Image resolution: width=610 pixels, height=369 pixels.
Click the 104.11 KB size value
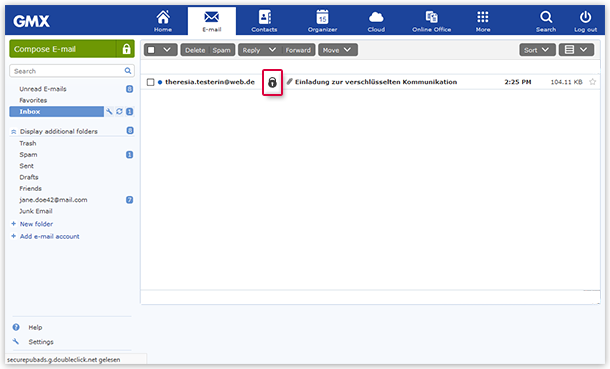pos(566,82)
